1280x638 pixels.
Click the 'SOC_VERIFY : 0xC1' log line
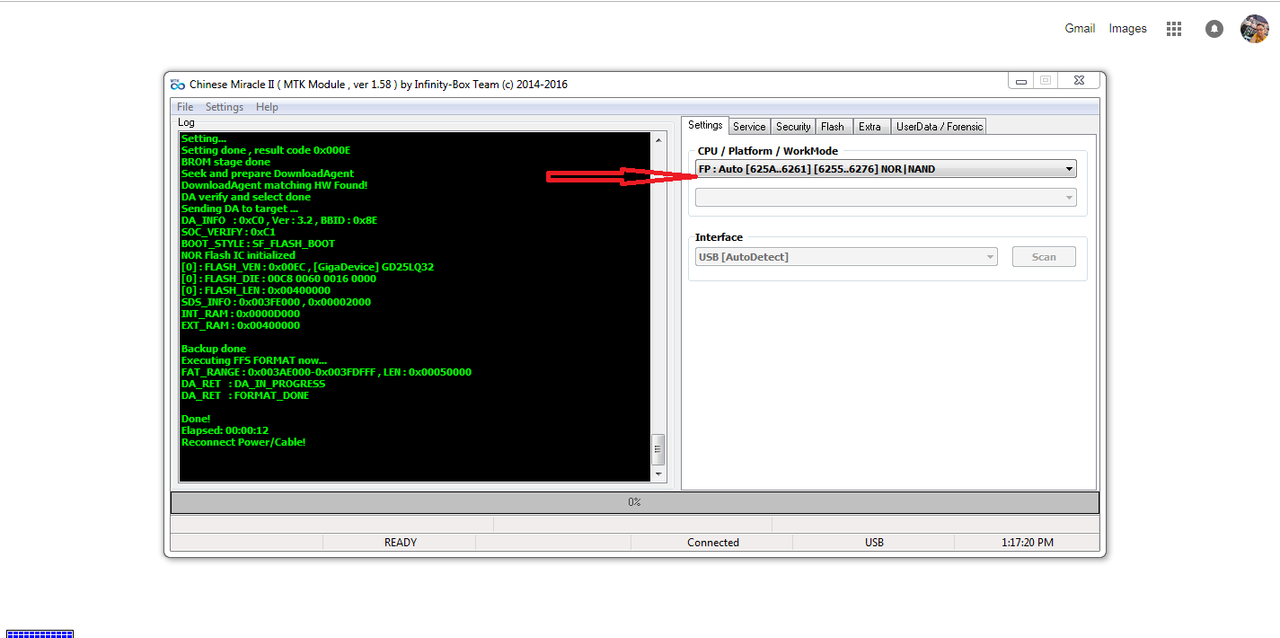point(228,232)
